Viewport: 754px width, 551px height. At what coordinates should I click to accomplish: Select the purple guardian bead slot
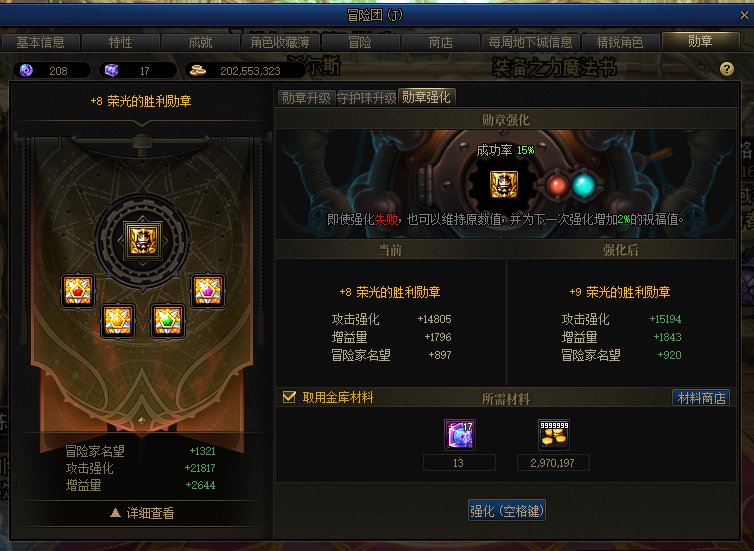[208, 291]
